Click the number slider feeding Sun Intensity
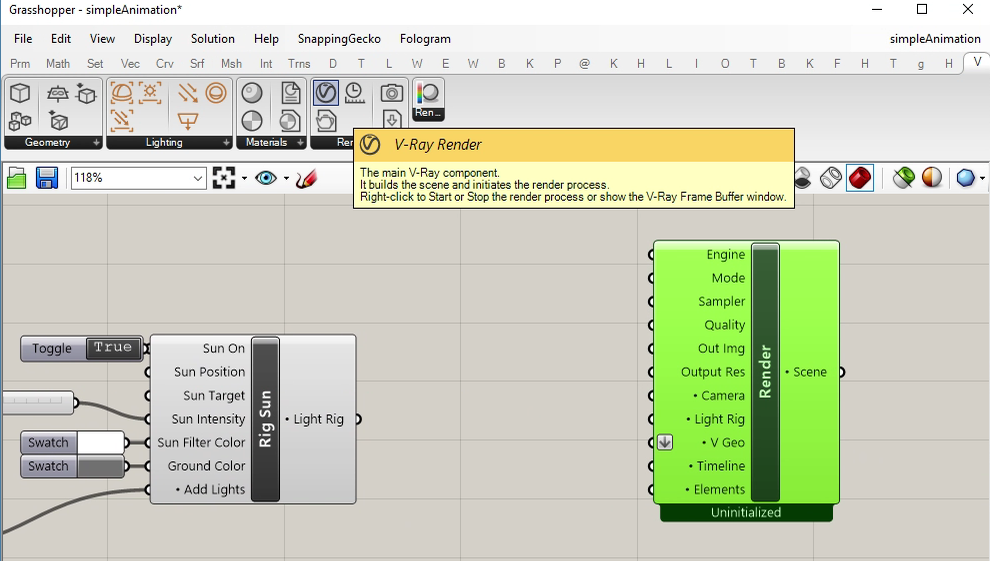The height and width of the screenshot is (561, 990). click(39, 402)
